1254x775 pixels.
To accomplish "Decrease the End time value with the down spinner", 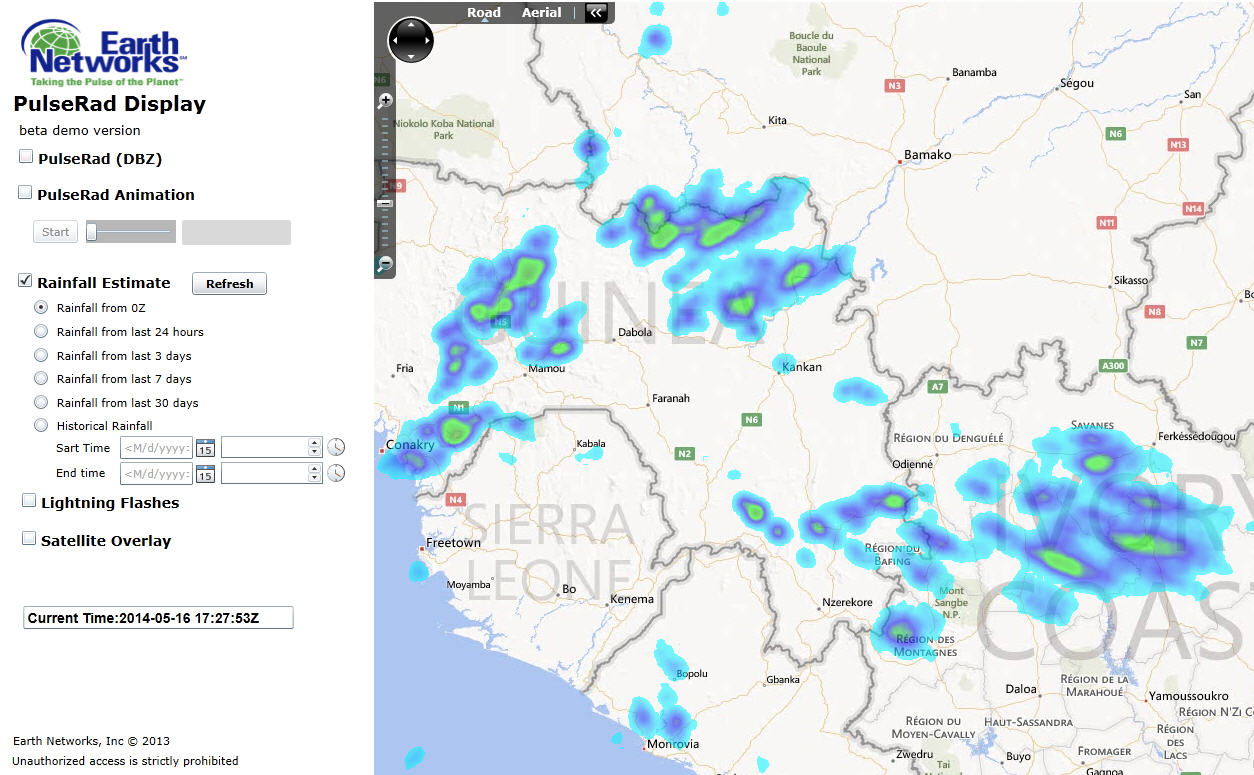I will pyautogui.click(x=314, y=478).
